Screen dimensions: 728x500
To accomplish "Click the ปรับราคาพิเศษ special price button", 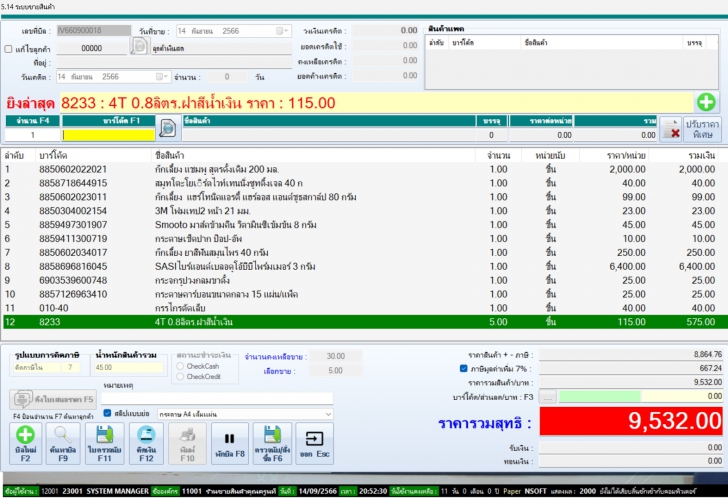I will pos(702,129).
